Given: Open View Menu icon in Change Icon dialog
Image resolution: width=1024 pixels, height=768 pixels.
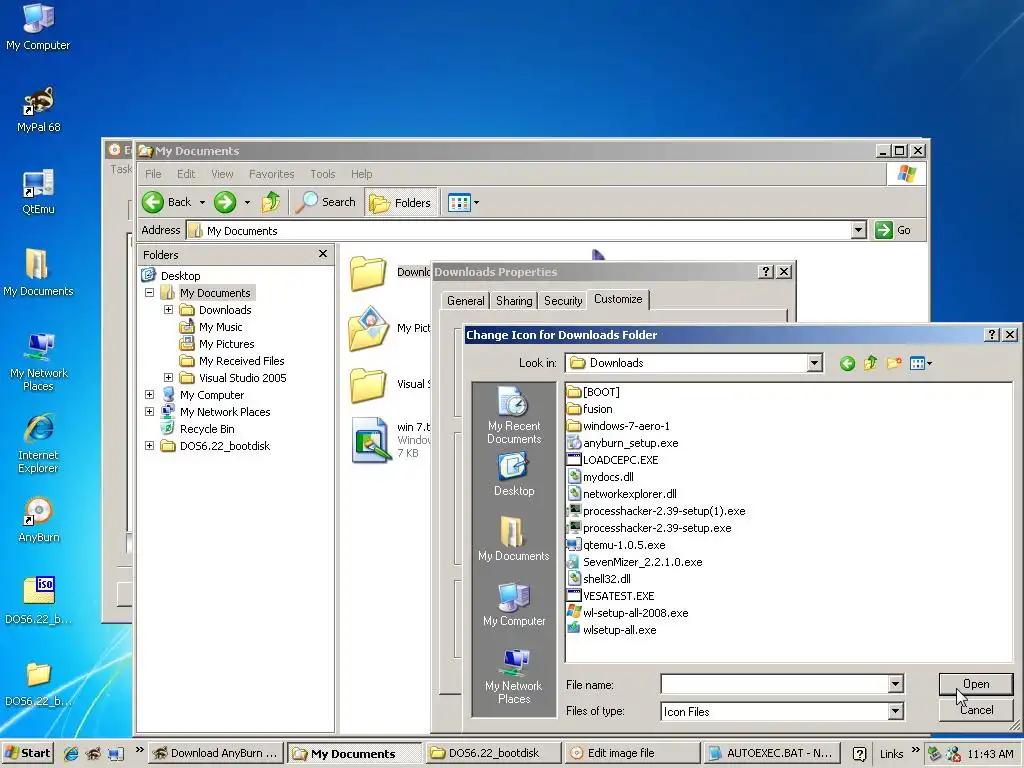Looking at the screenshot, I should point(921,363).
